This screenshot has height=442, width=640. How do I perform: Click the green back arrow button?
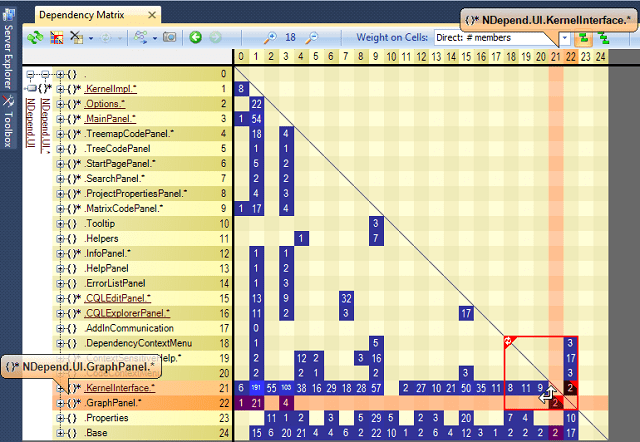coord(196,38)
